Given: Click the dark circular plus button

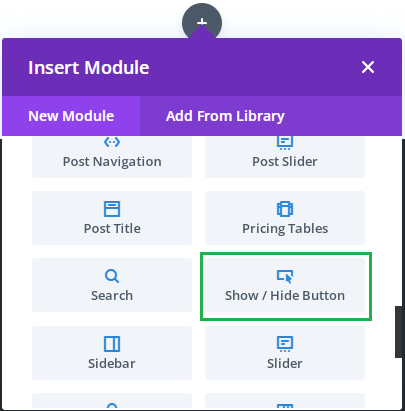Looking at the screenshot, I should point(202,22).
